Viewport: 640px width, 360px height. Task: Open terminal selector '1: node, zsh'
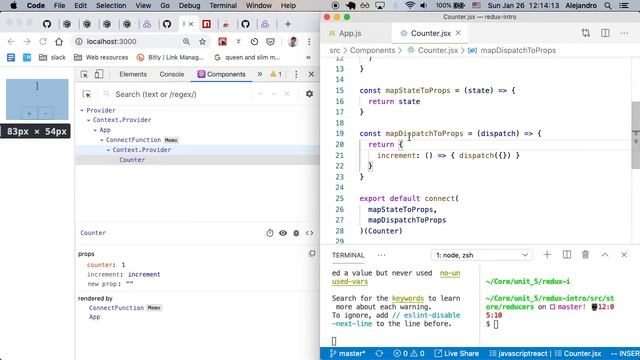[x=482, y=255]
